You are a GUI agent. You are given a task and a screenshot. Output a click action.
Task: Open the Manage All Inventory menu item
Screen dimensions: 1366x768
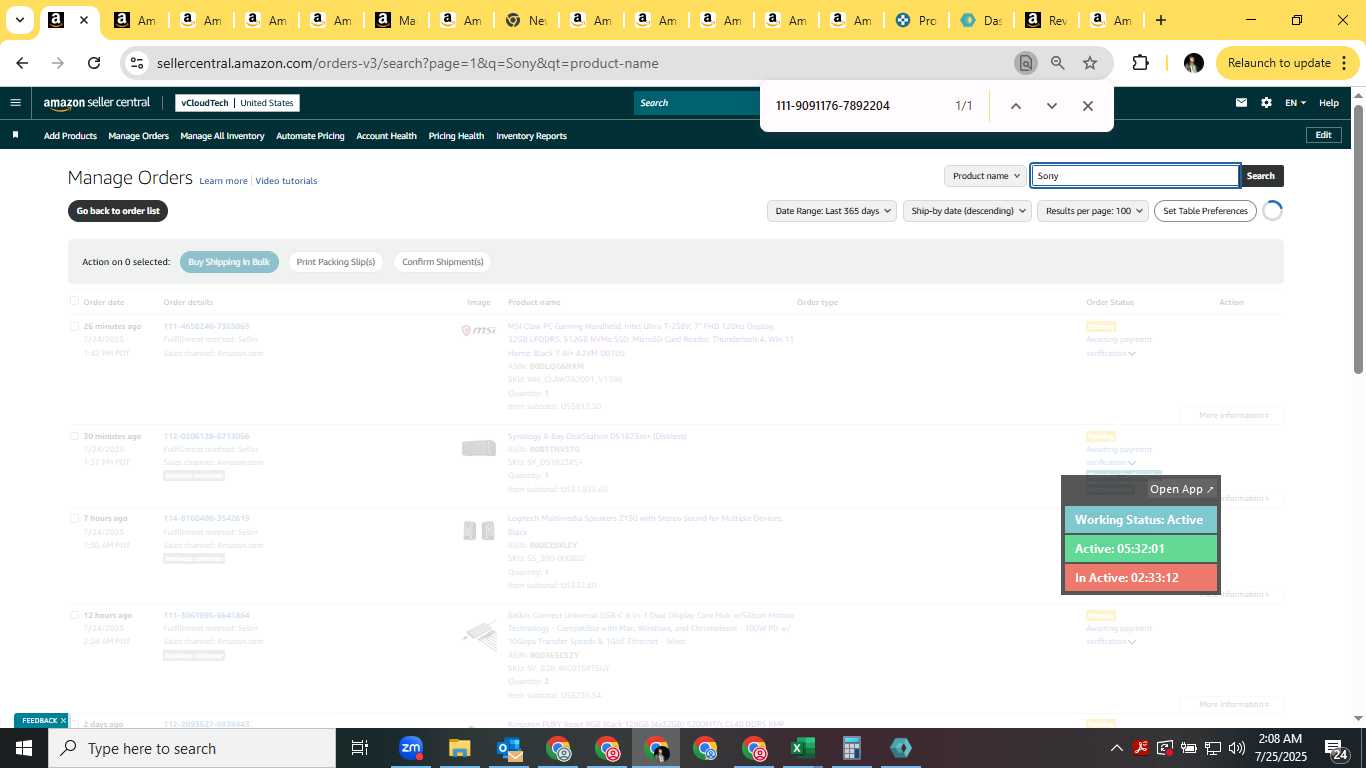click(222, 136)
